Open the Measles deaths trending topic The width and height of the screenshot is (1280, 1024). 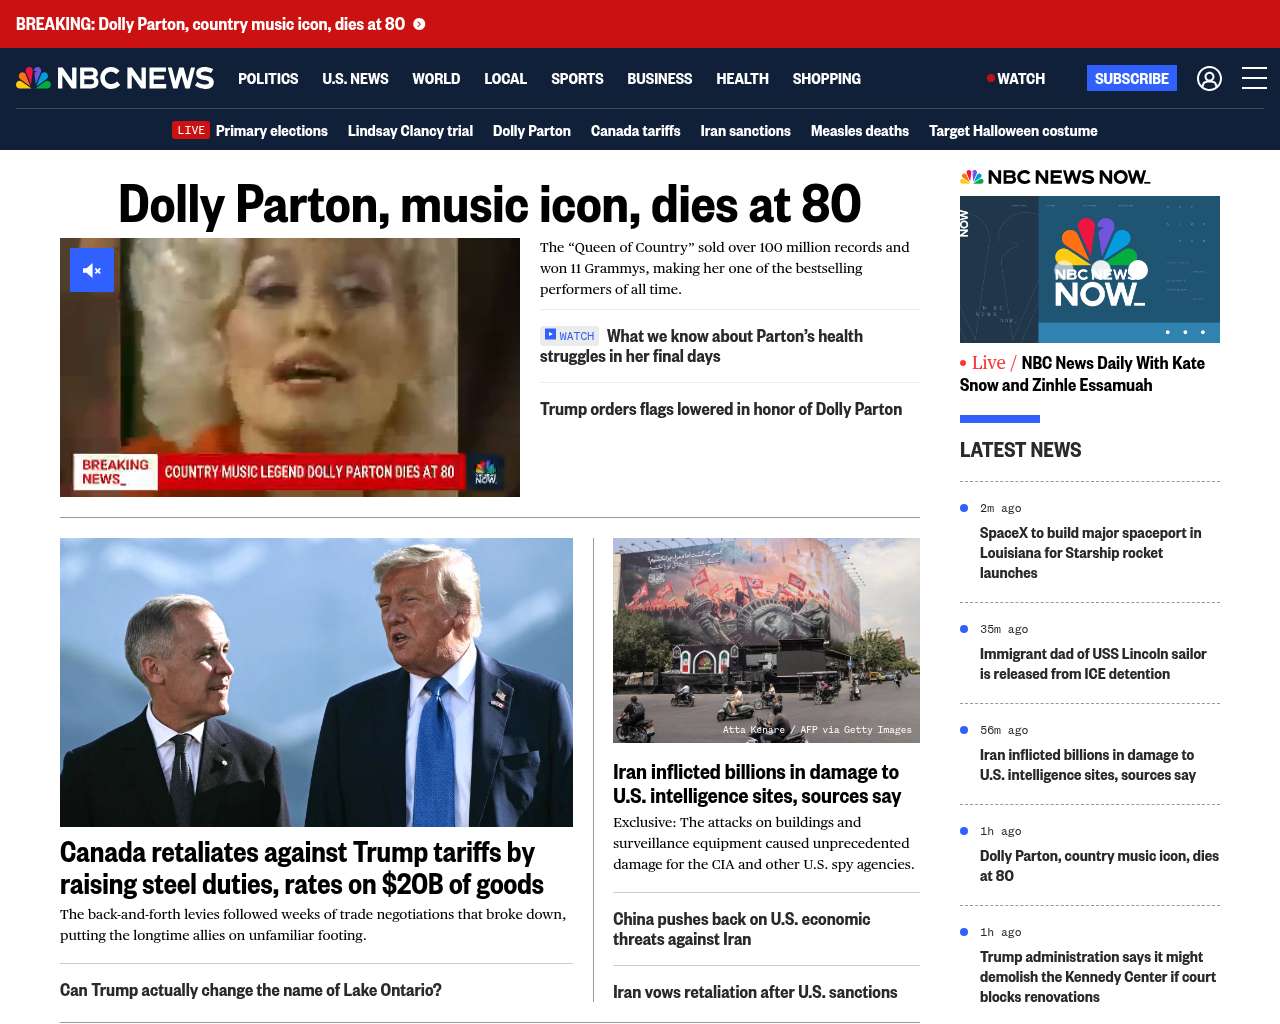click(x=860, y=131)
